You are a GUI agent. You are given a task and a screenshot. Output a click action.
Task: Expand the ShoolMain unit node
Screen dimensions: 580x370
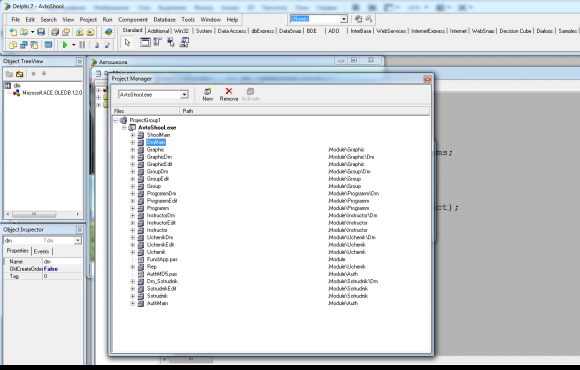tap(132, 135)
